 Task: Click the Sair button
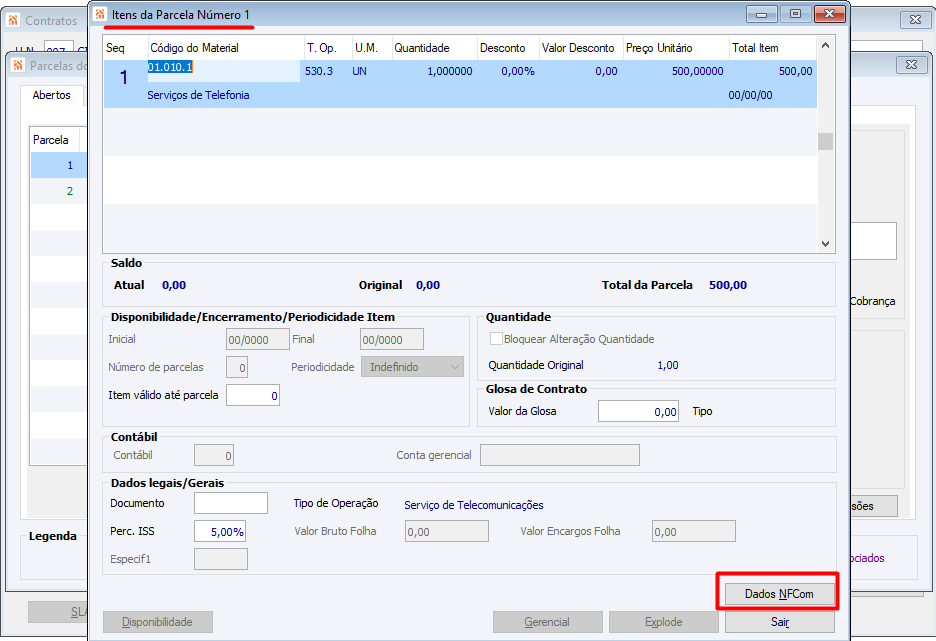(780, 622)
